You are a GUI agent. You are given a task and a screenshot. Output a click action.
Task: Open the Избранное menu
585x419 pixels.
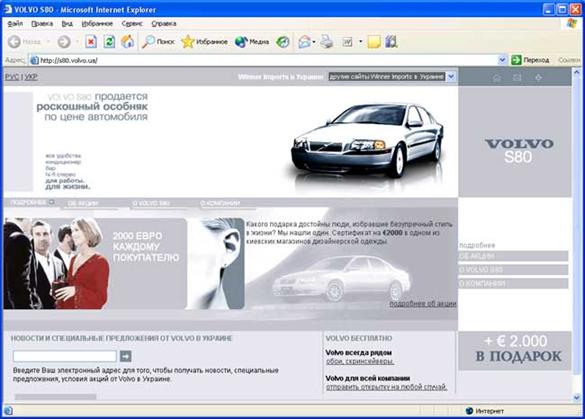[x=97, y=24]
